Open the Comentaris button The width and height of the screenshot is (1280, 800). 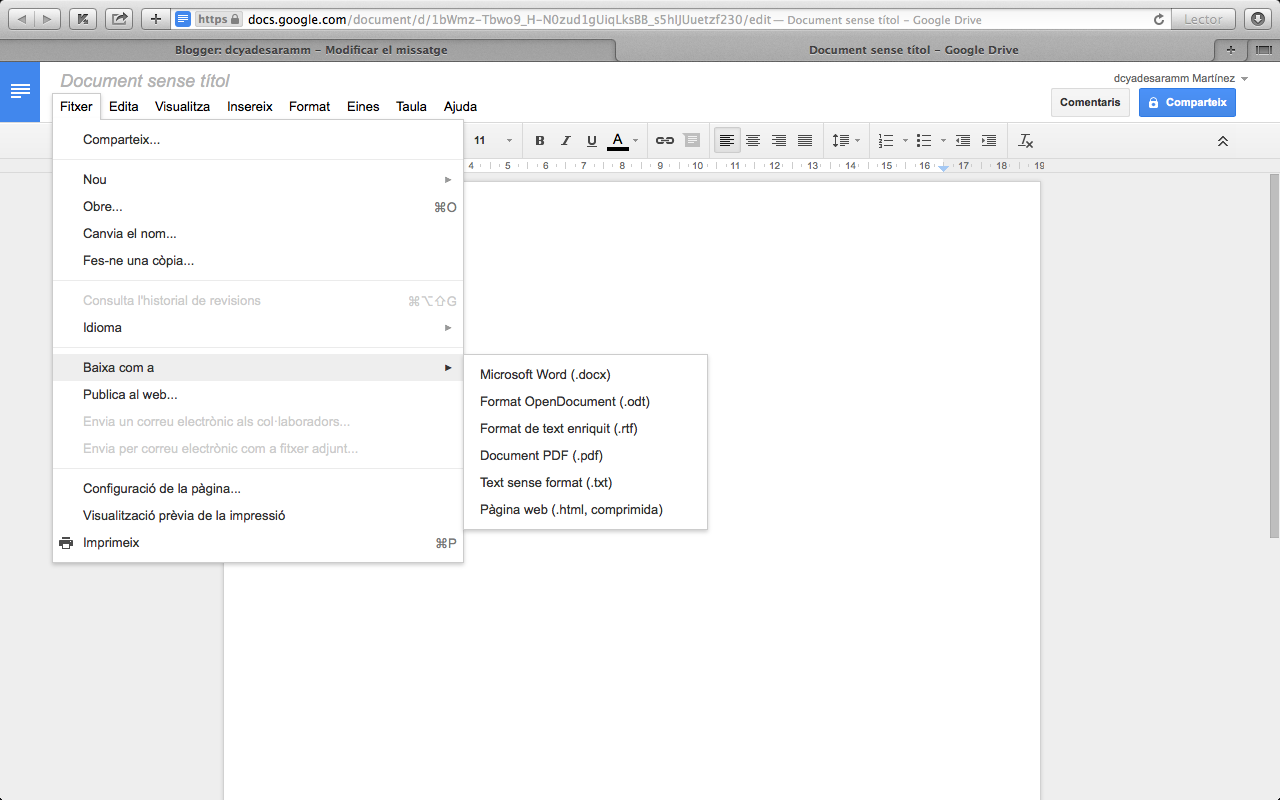click(x=1090, y=102)
